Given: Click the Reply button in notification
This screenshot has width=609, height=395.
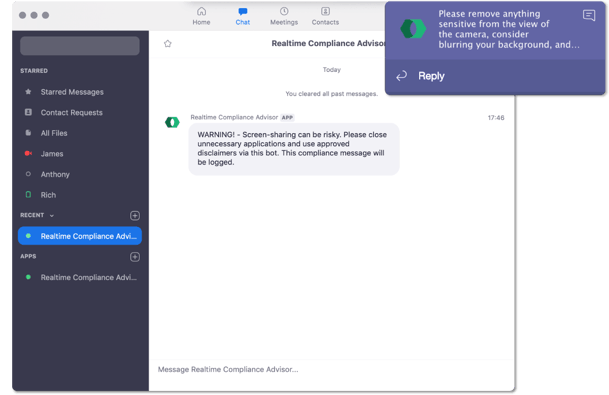Looking at the screenshot, I should click(431, 76).
